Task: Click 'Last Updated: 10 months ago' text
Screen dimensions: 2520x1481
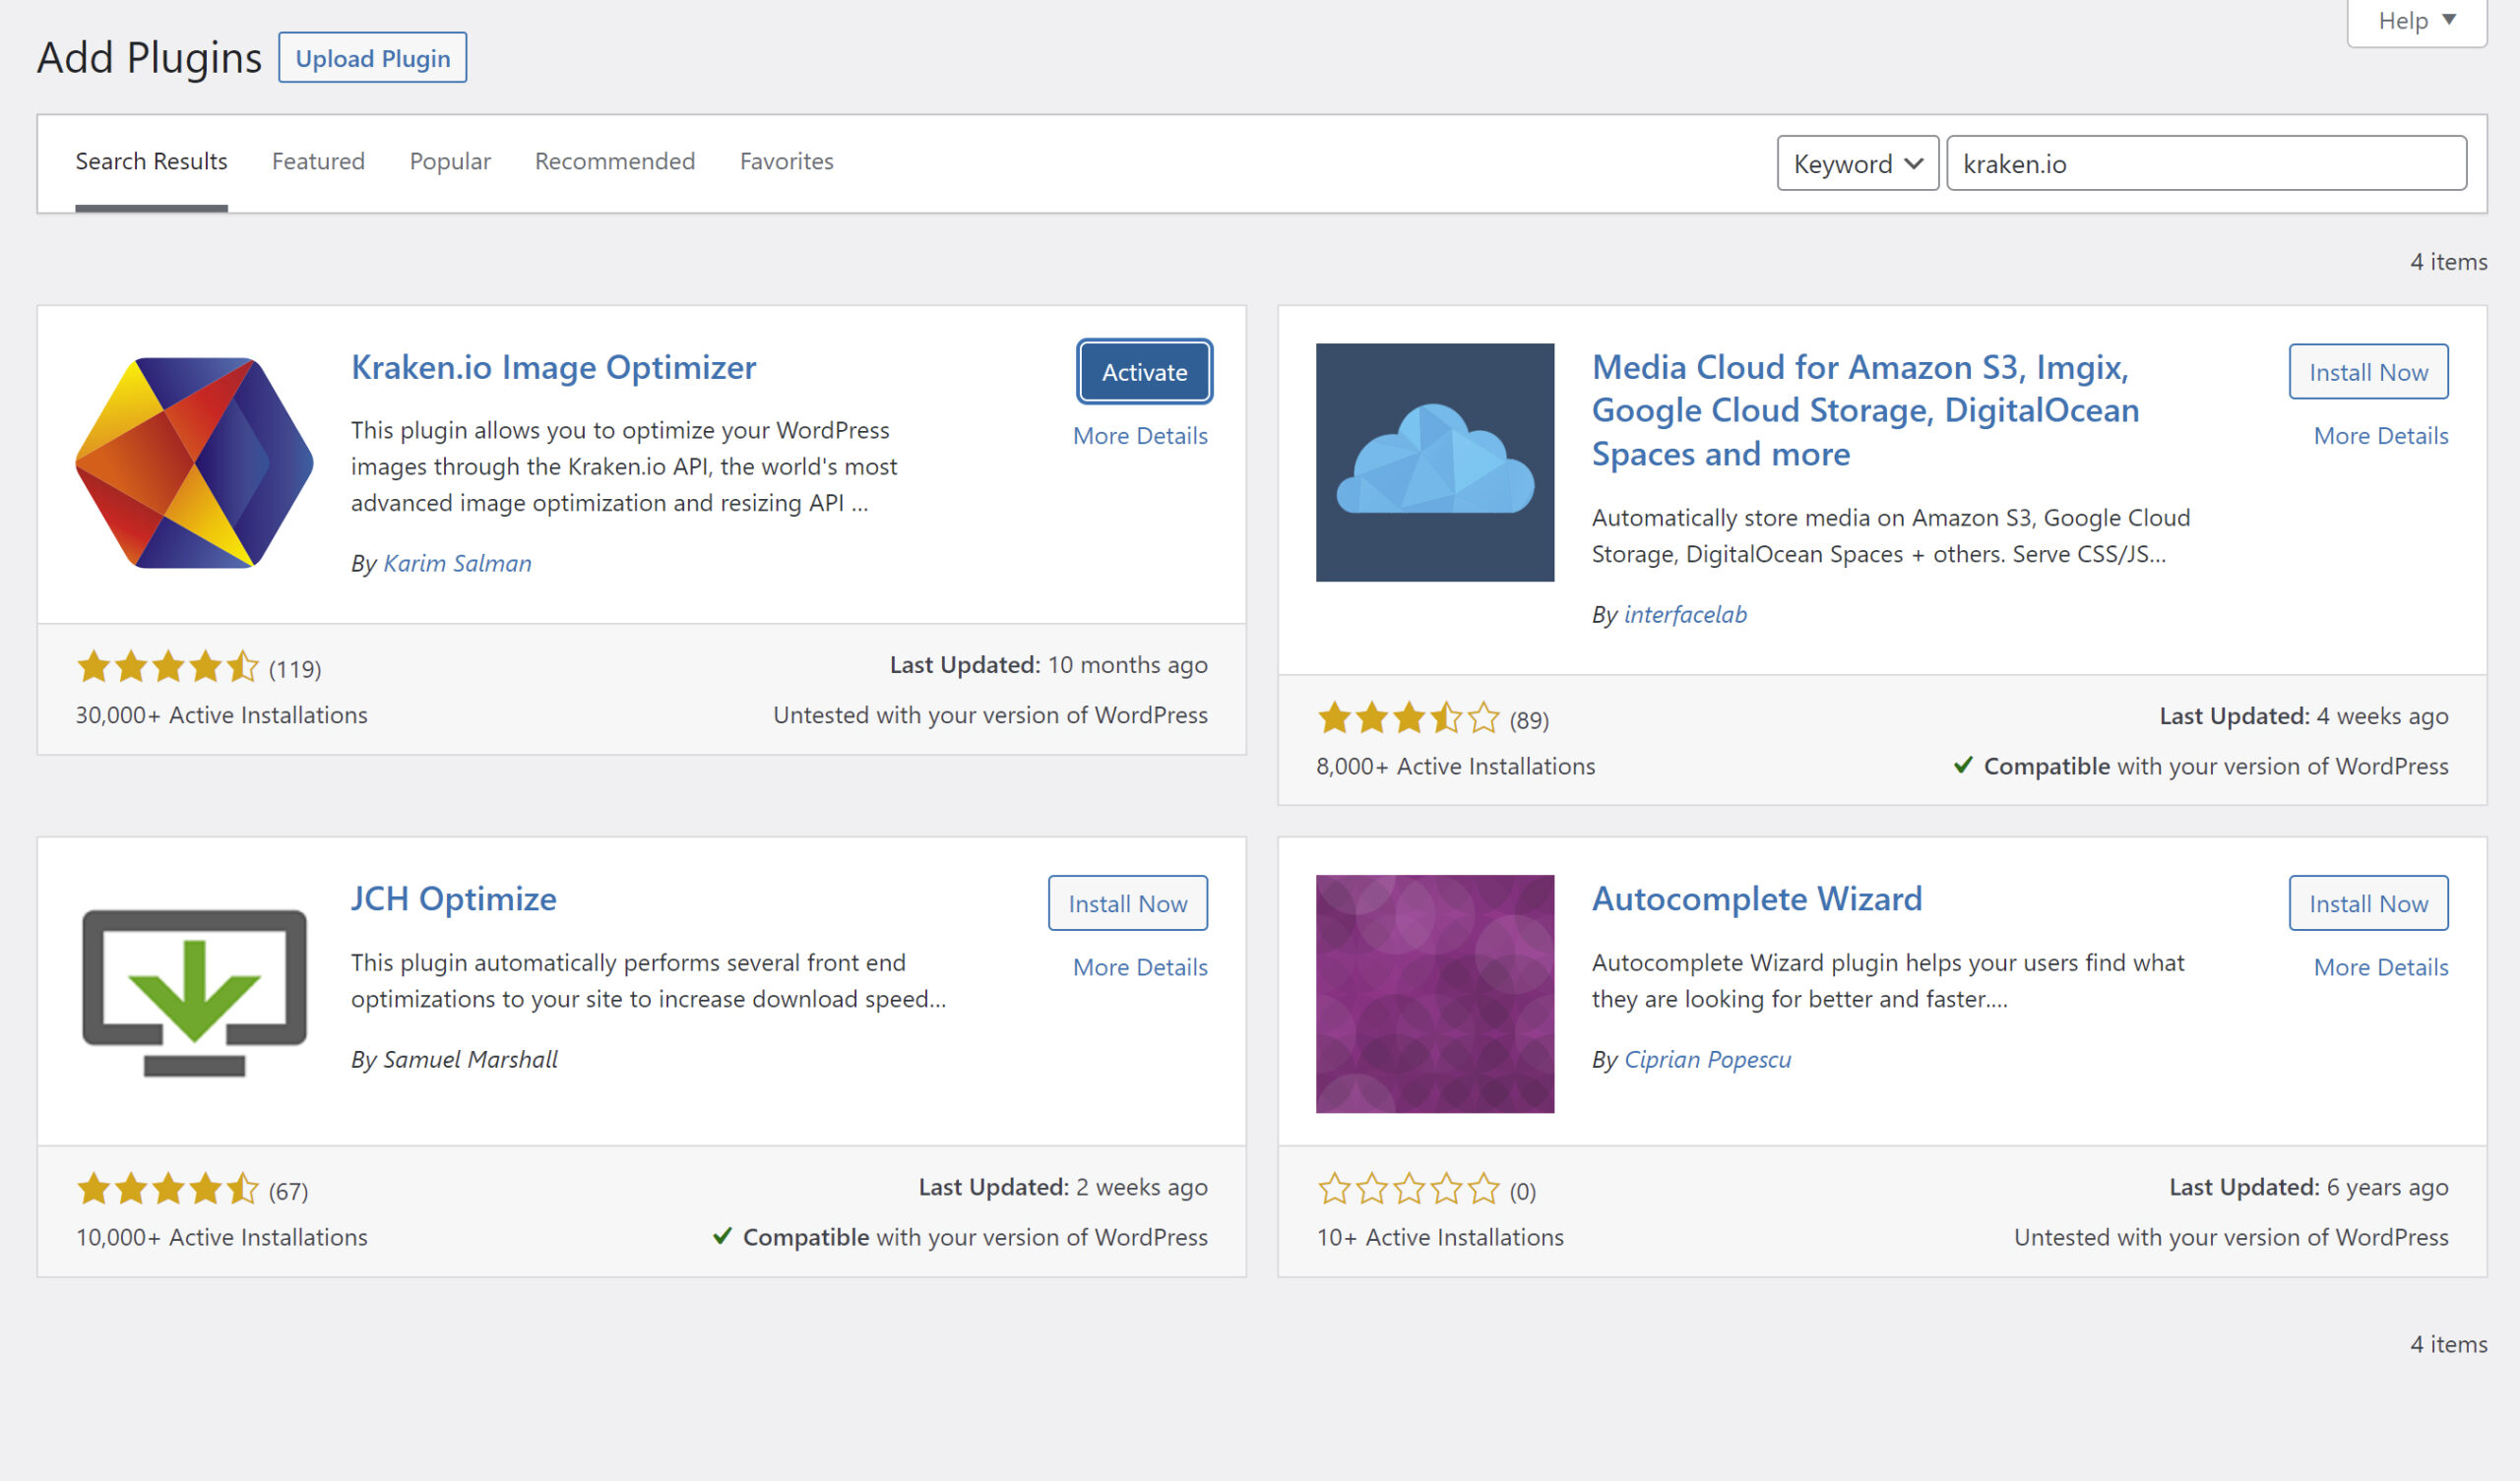Action: (1048, 665)
